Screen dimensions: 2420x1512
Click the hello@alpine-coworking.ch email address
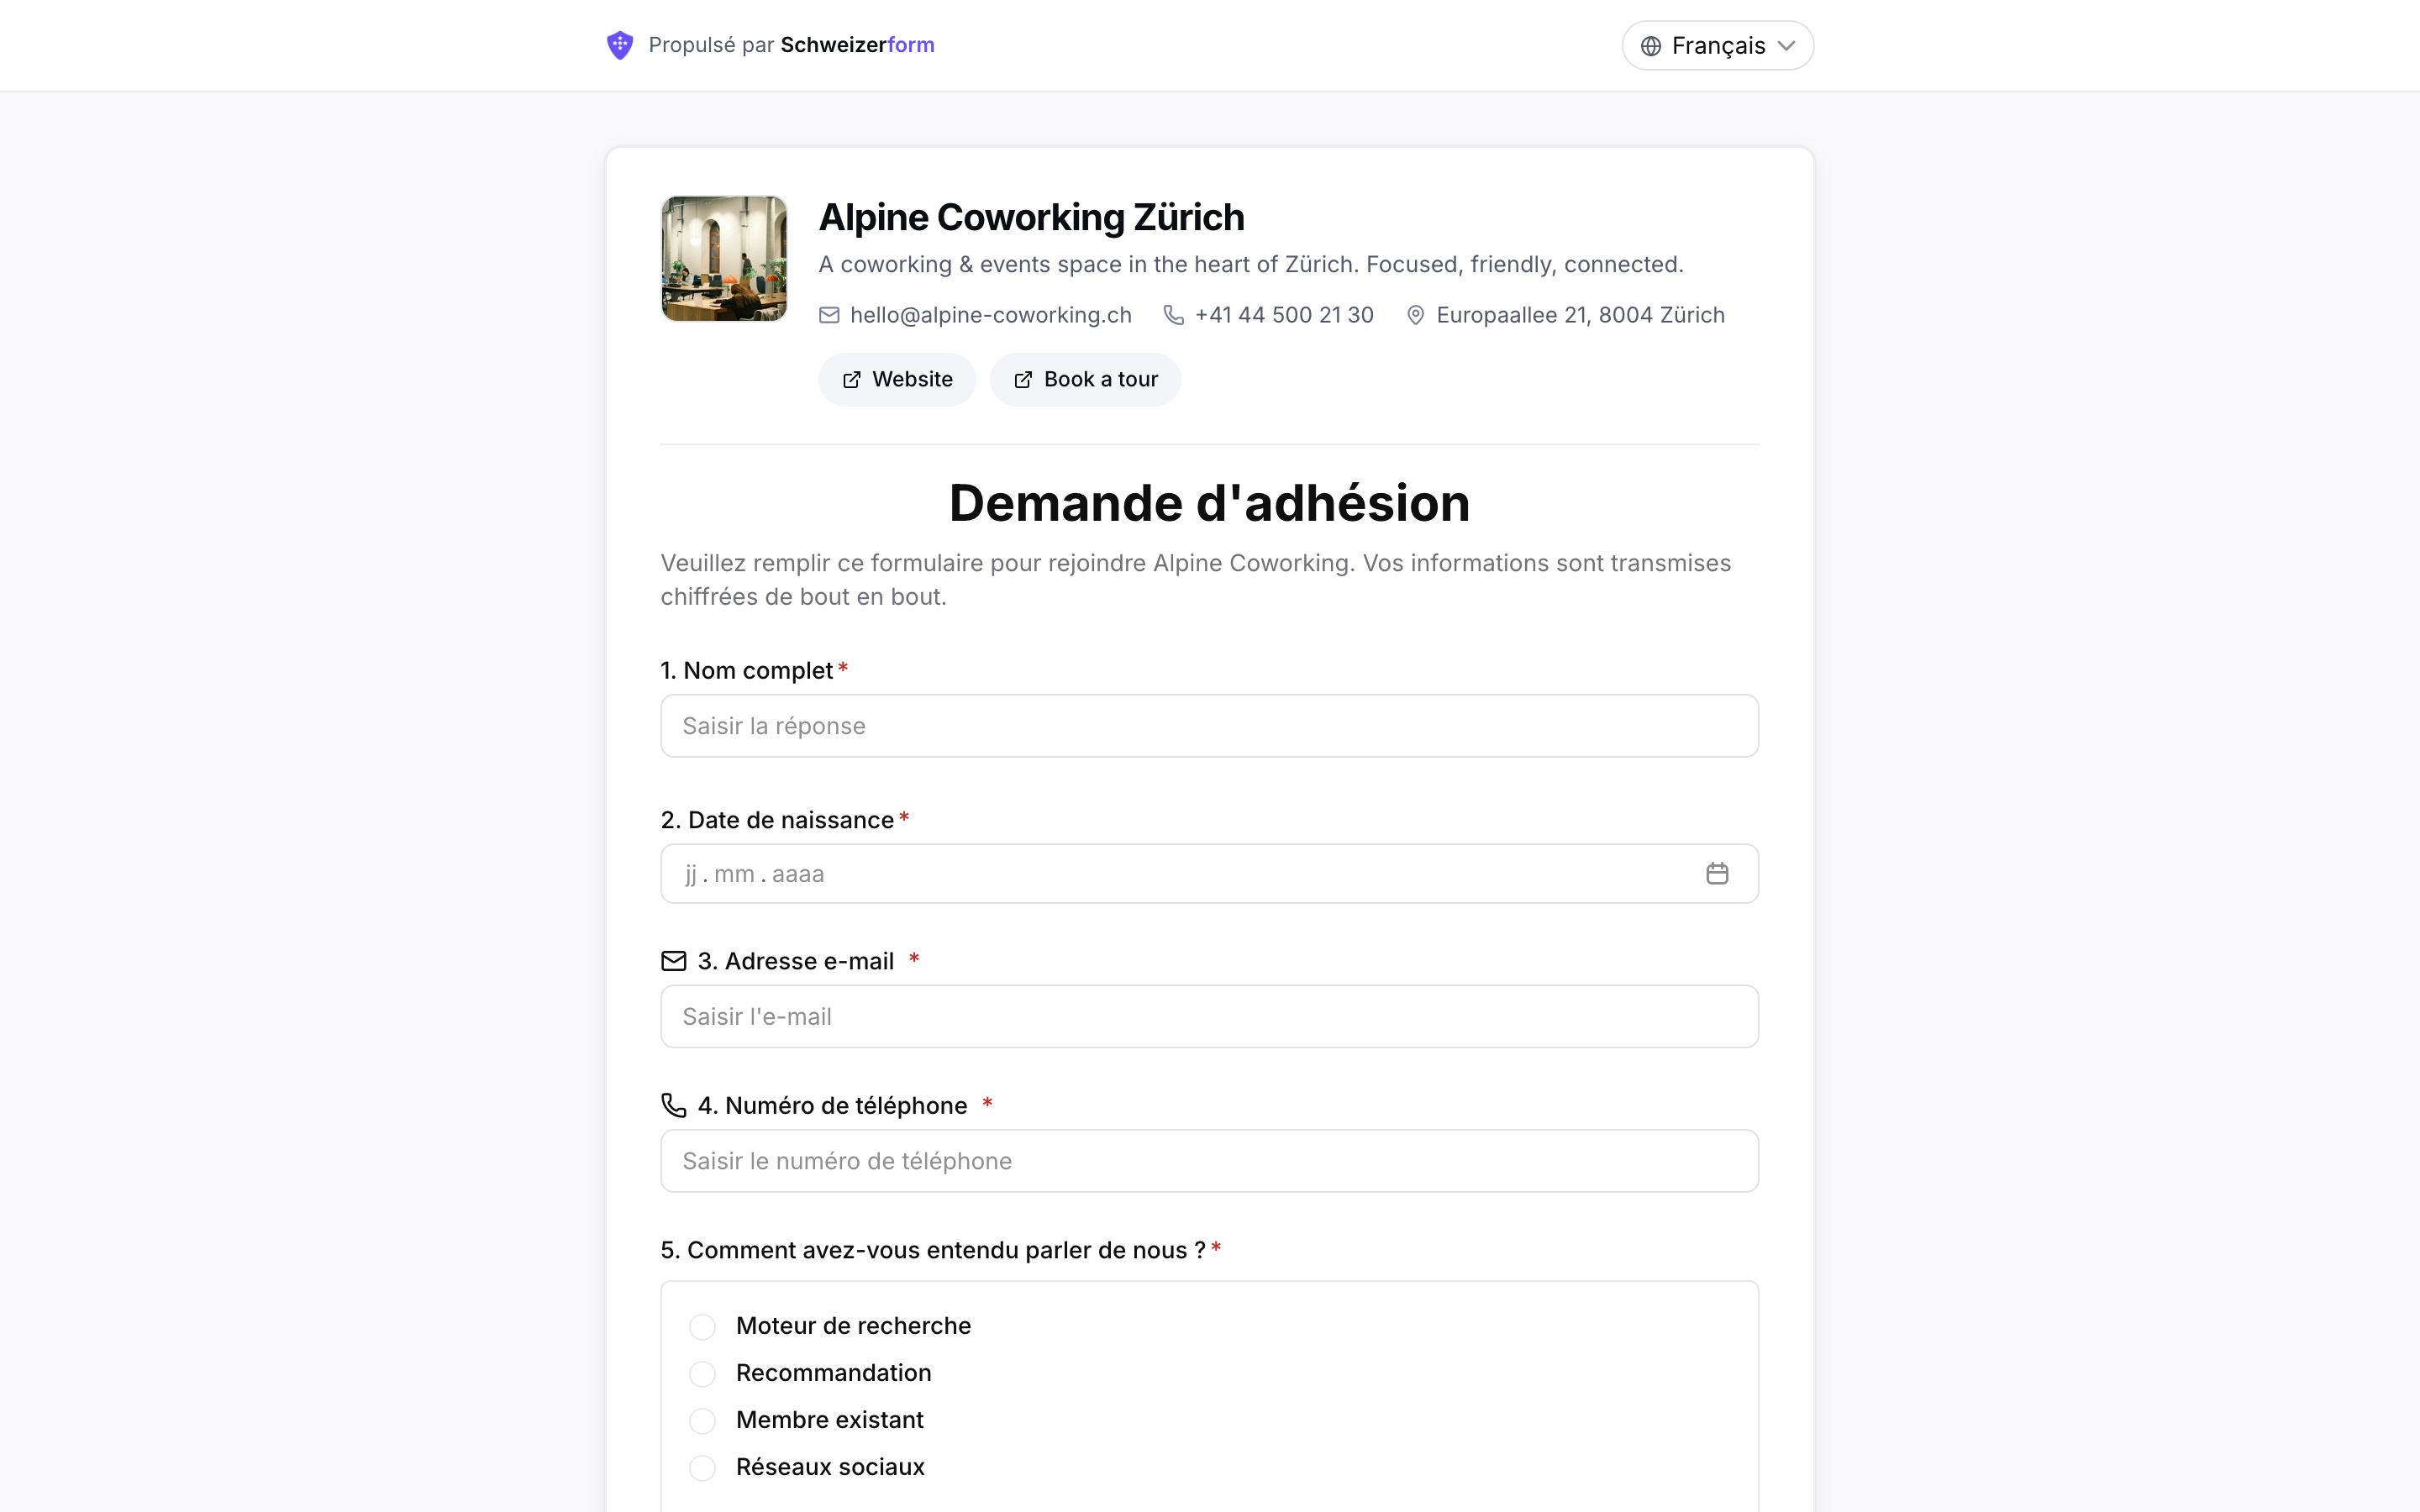pos(990,315)
